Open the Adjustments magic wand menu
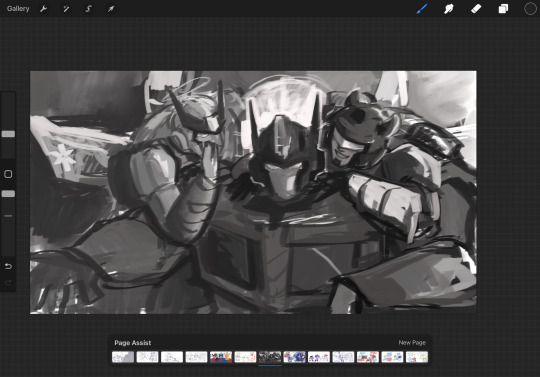 [x=66, y=9]
